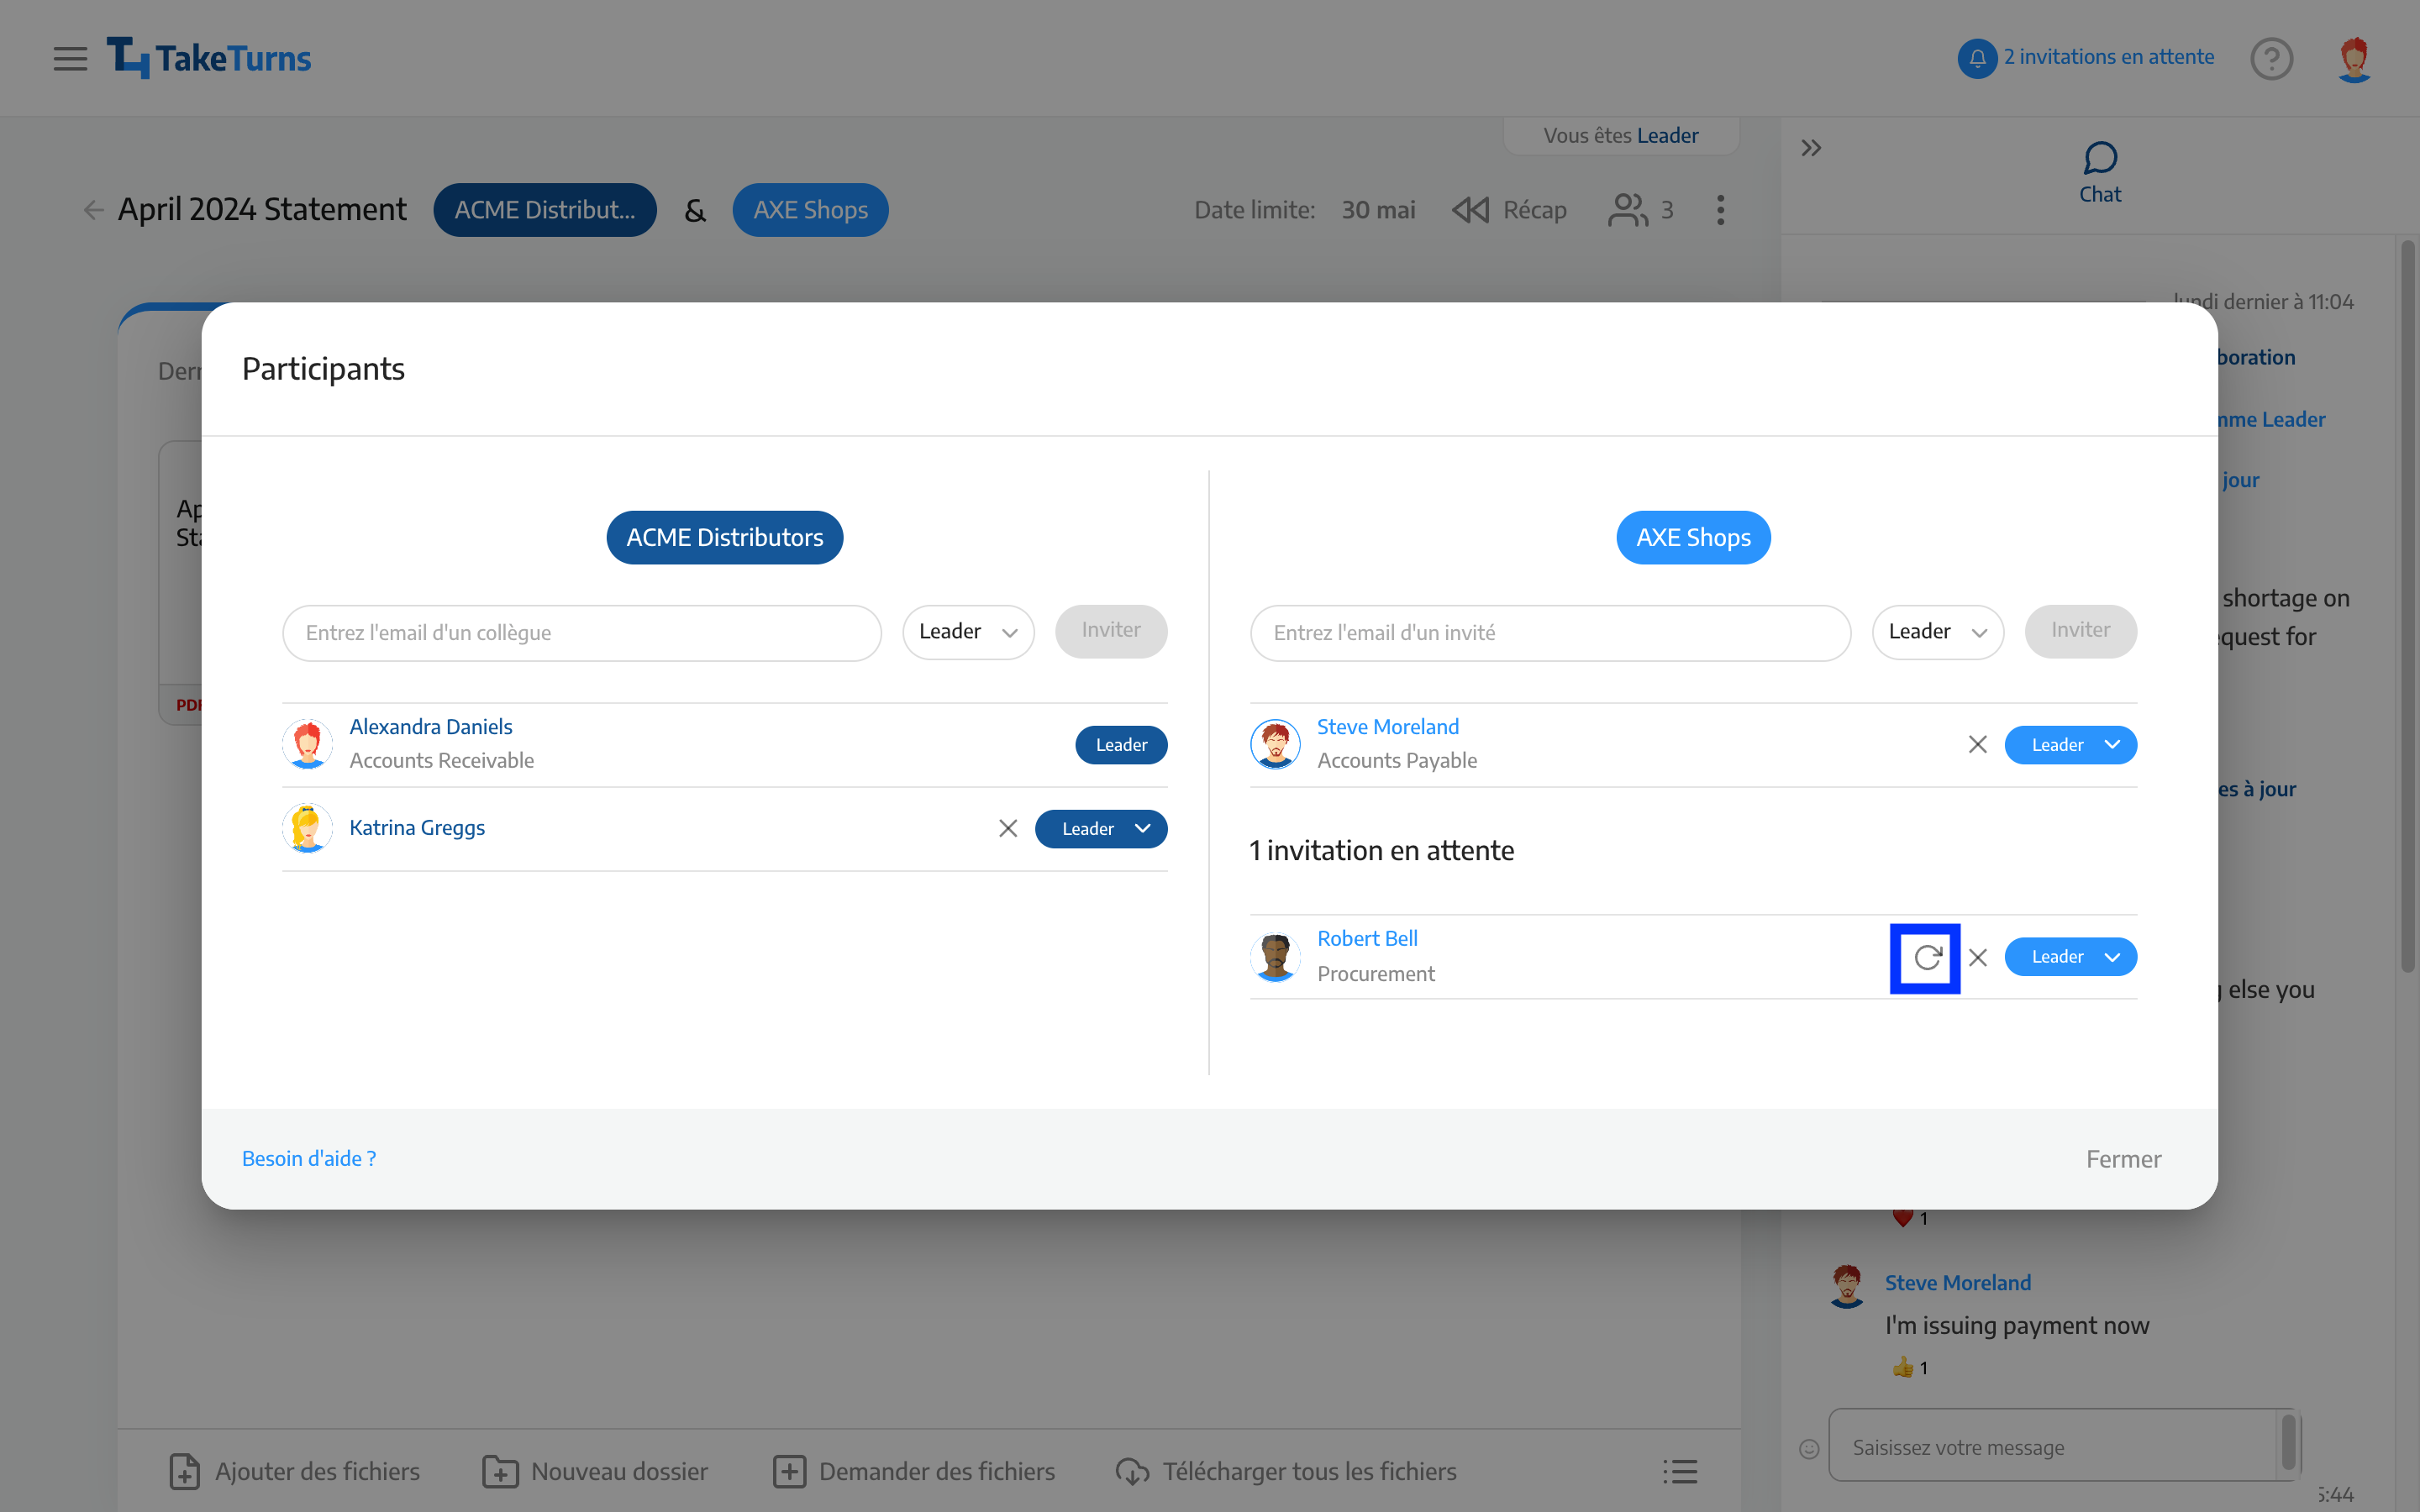Open the help question mark icon

(x=2271, y=58)
